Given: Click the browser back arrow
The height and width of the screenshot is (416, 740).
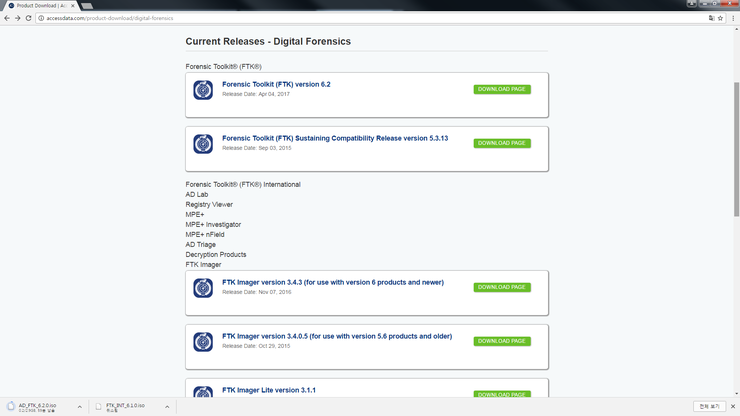Looking at the screenshot, I should pos(7,18).
